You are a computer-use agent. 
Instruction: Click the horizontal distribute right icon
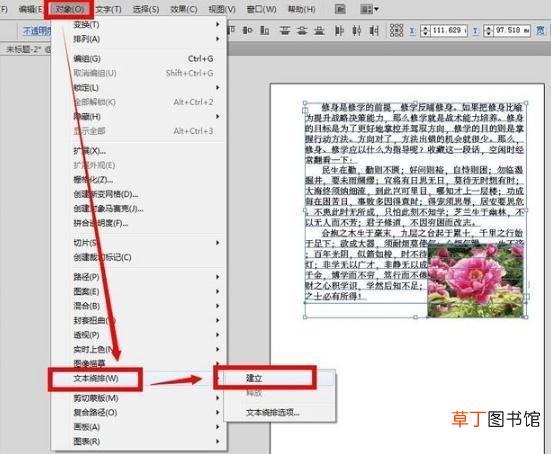374,31
